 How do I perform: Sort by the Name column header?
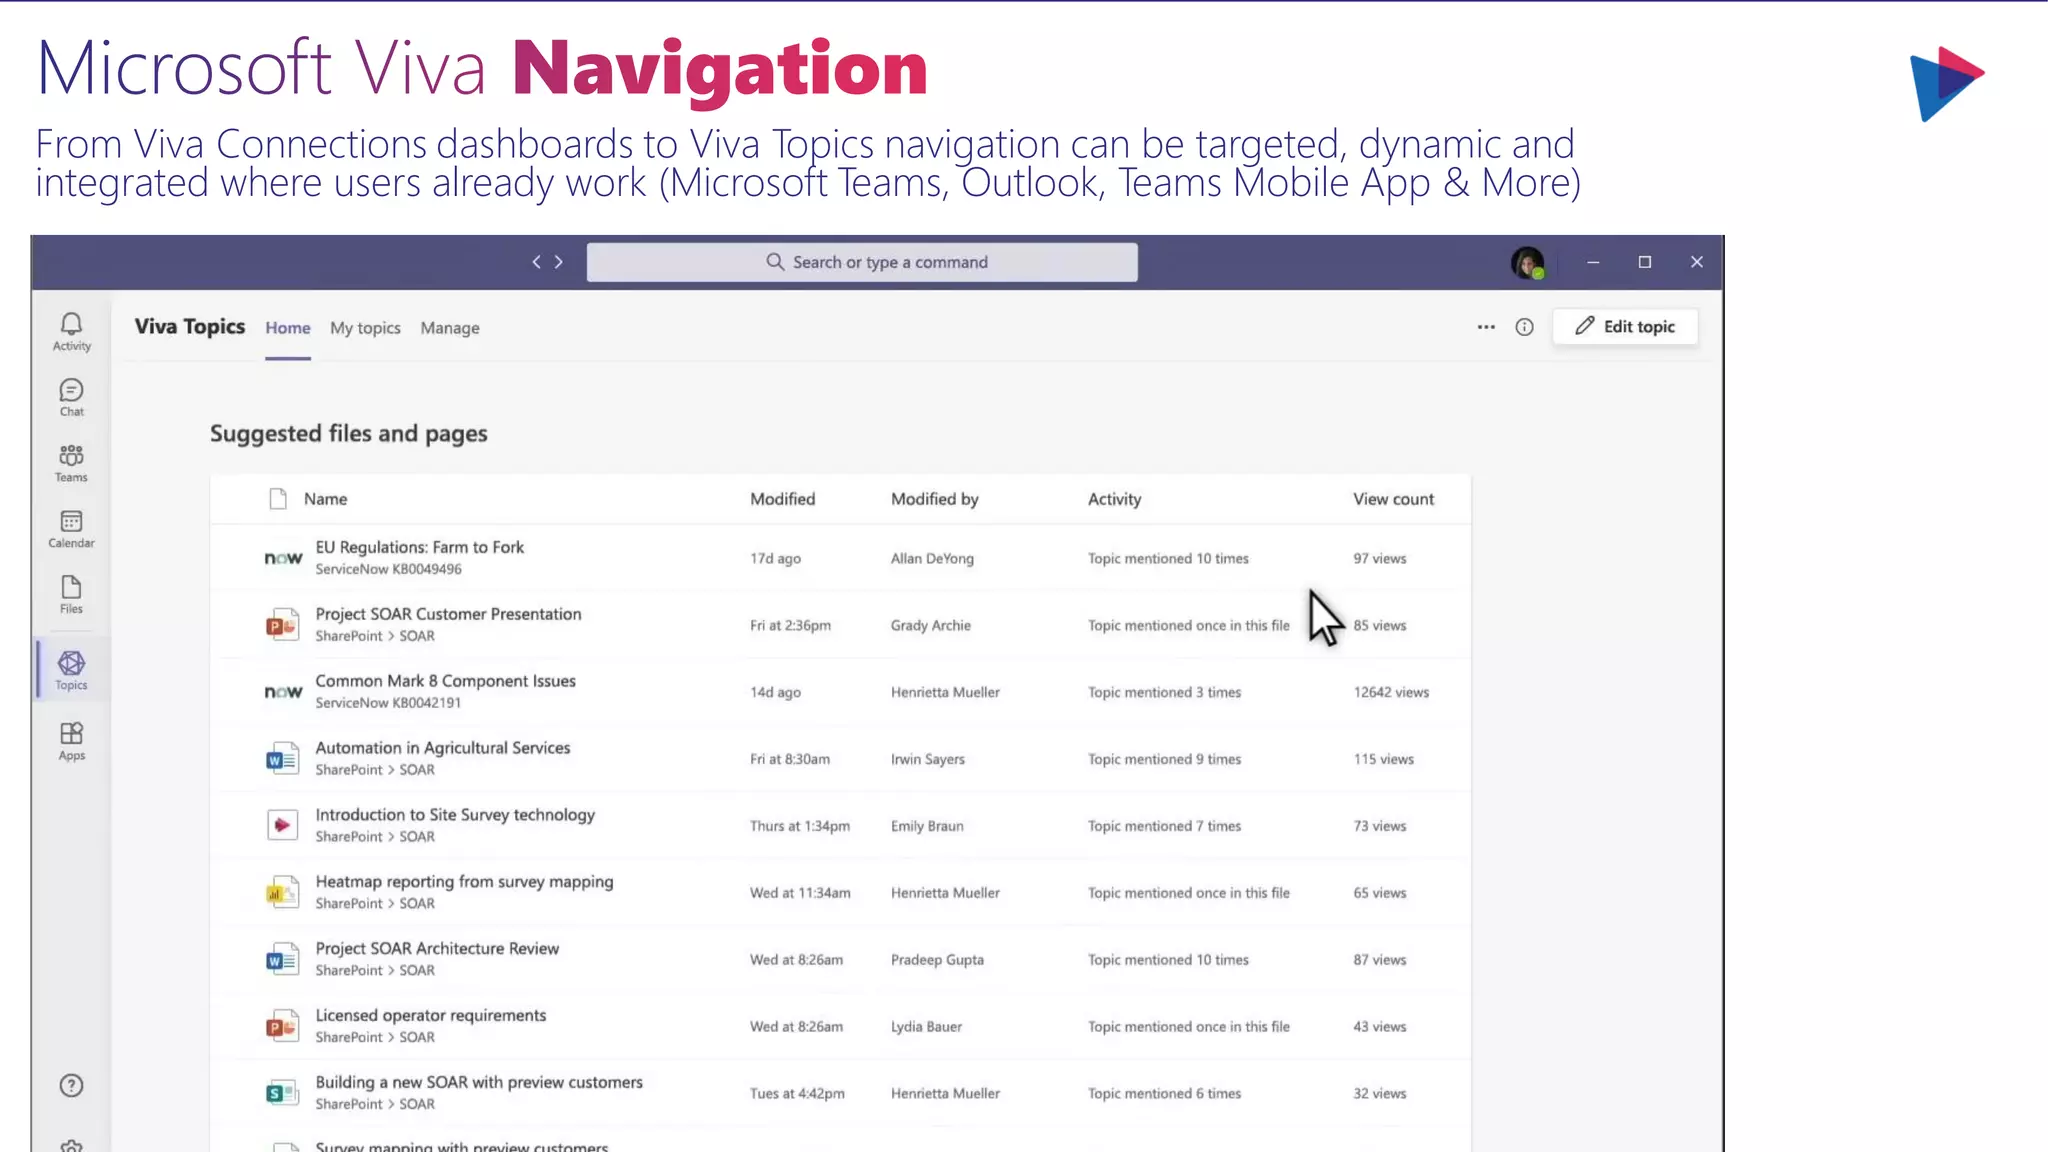click(326, 499)
